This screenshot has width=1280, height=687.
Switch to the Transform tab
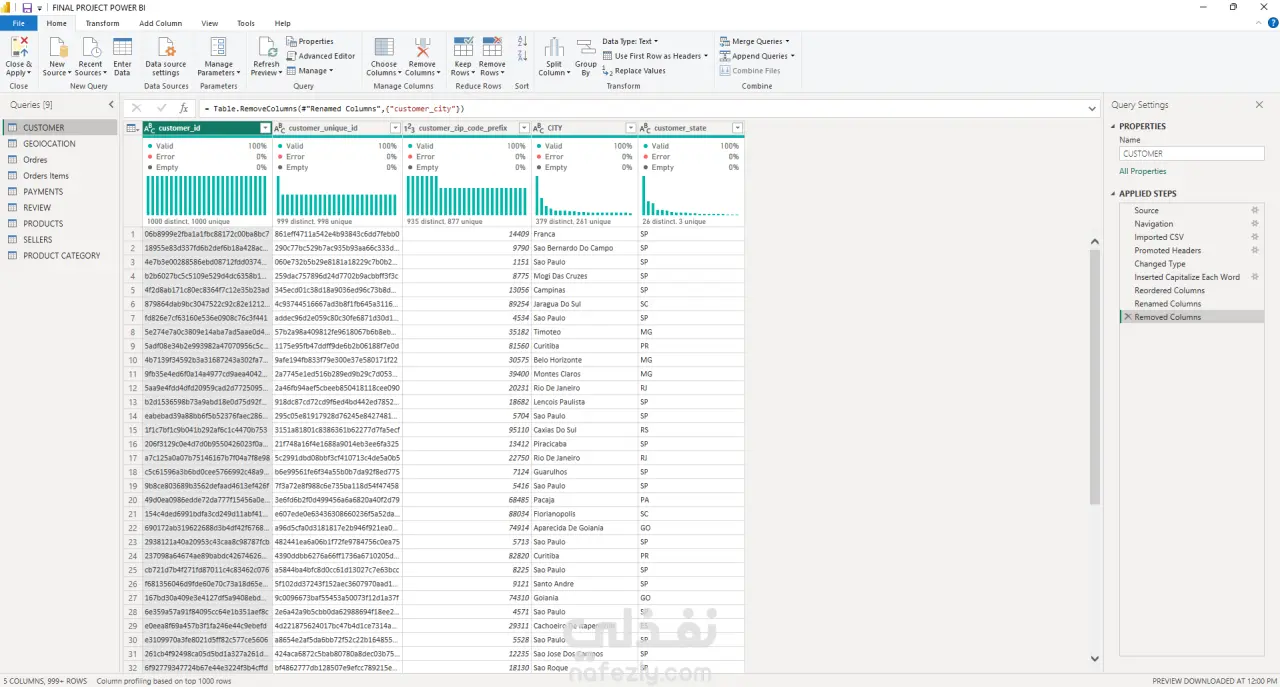(x=102, y=23)
